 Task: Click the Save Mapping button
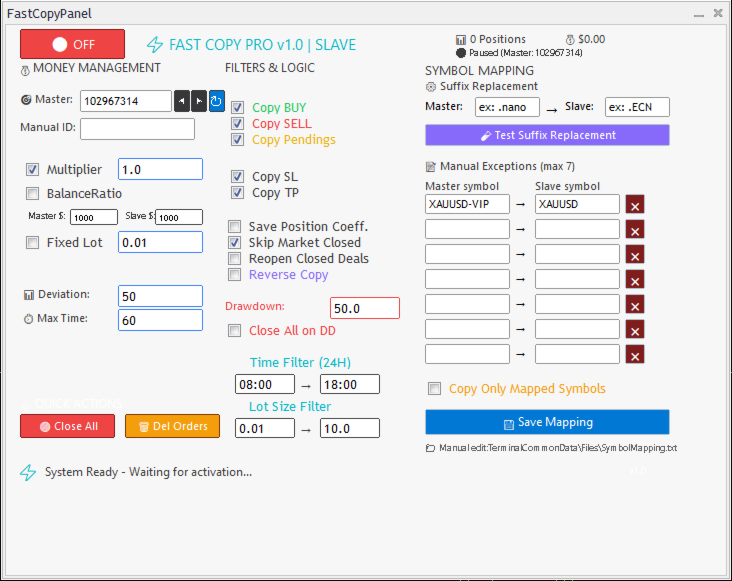pos(547,422)
